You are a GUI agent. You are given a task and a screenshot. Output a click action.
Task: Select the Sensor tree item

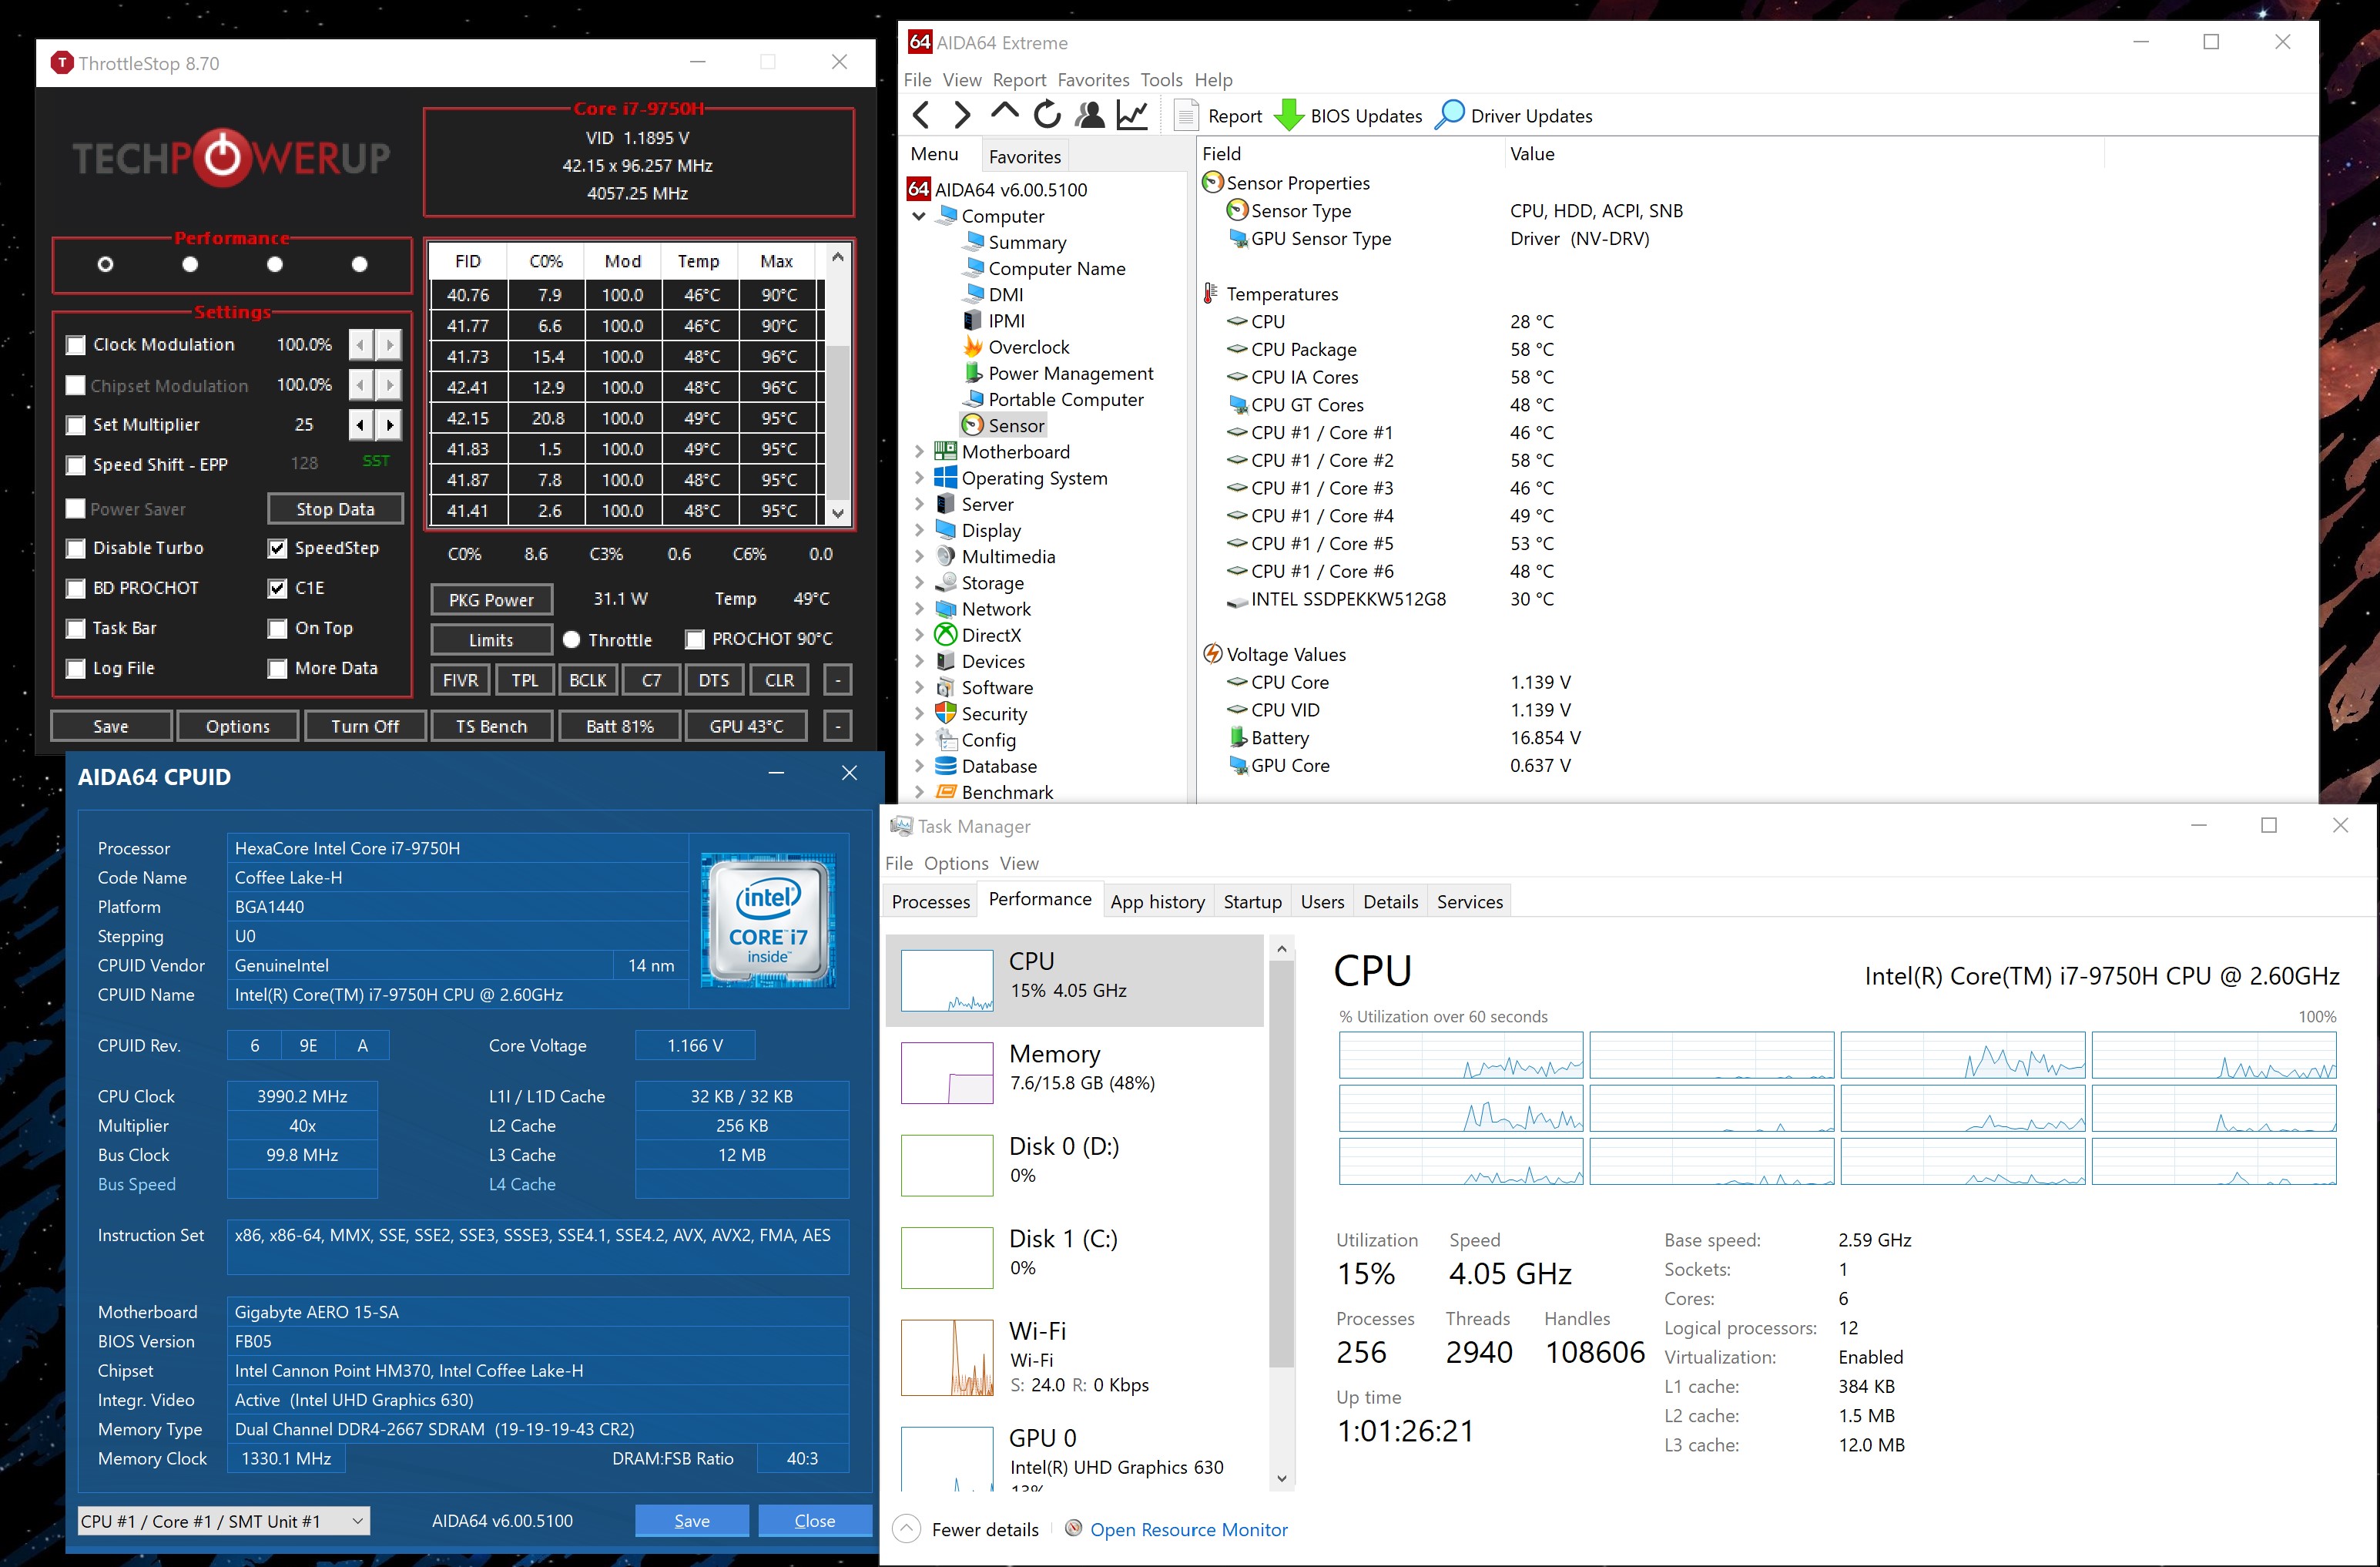[x=1016, y=425]
